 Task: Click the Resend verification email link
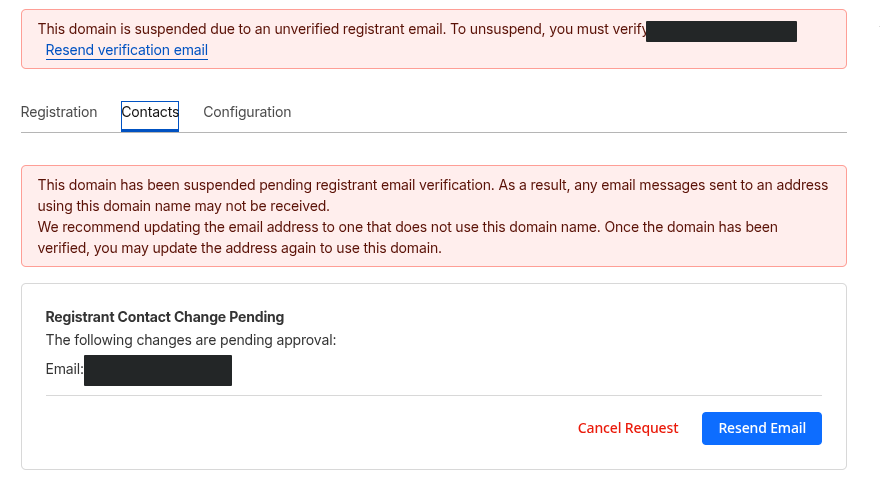[x=127, y=50]
